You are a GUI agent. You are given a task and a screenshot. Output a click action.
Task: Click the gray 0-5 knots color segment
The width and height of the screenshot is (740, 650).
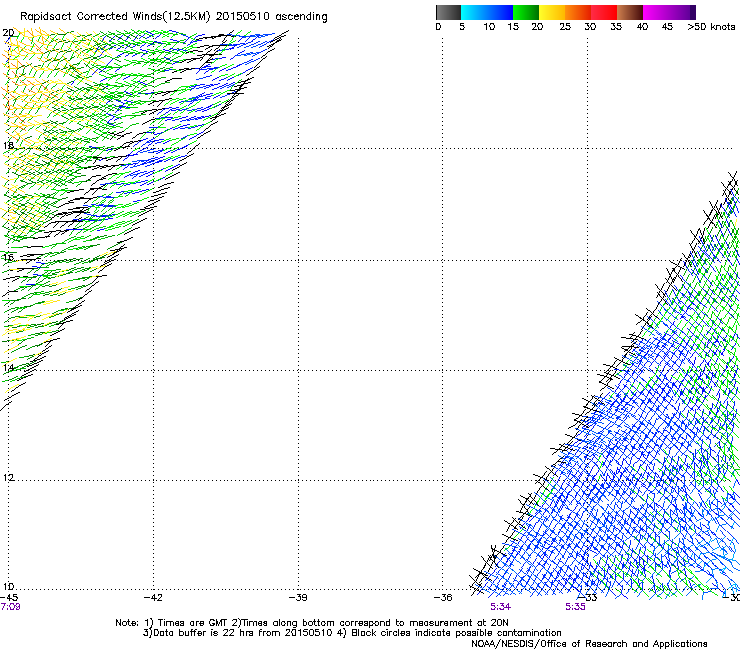pyautogui.click(x=448, y=12)
